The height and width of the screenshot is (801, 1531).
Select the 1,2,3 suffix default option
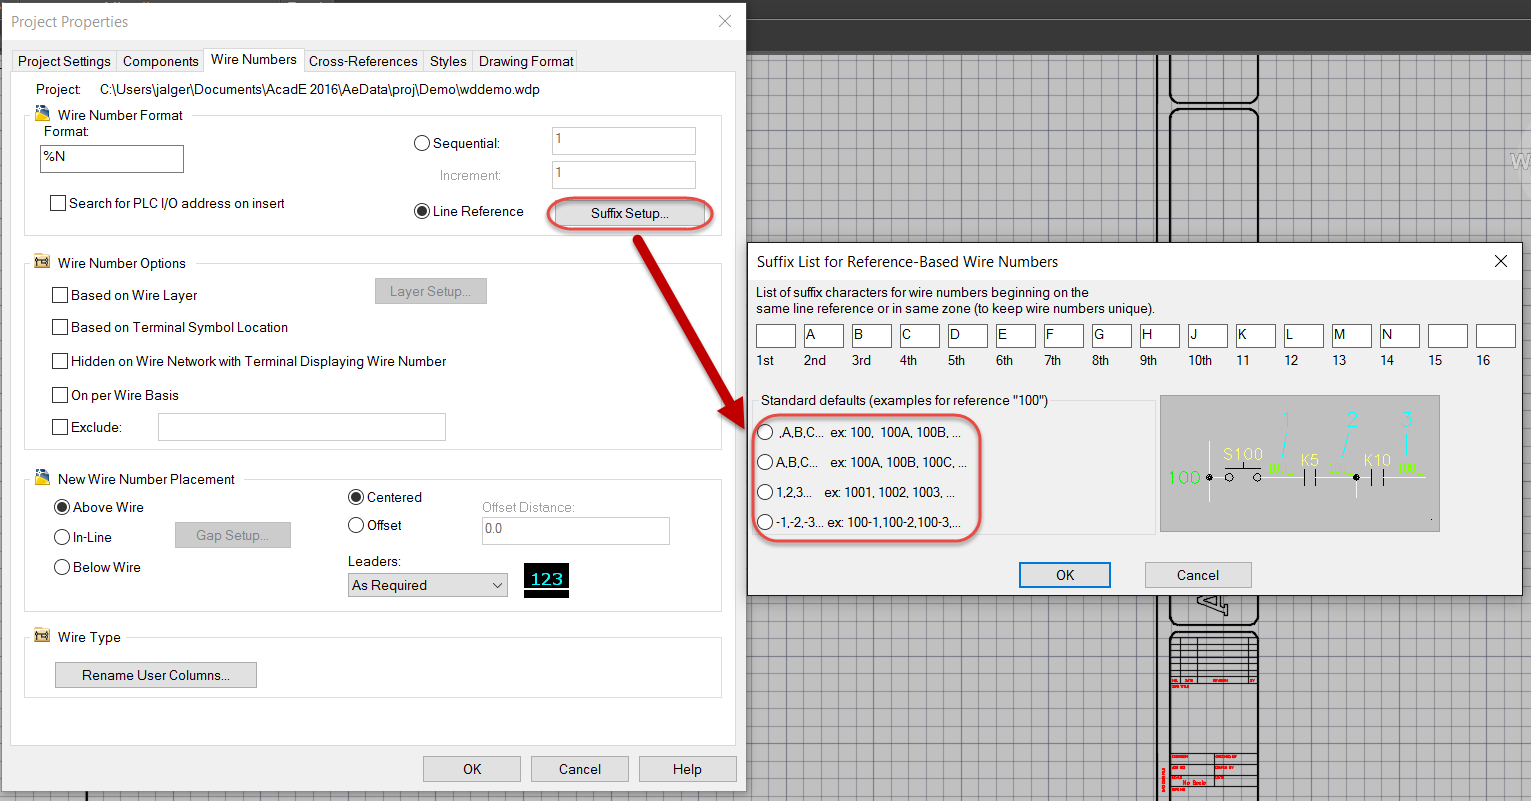[x=765, y=491]
